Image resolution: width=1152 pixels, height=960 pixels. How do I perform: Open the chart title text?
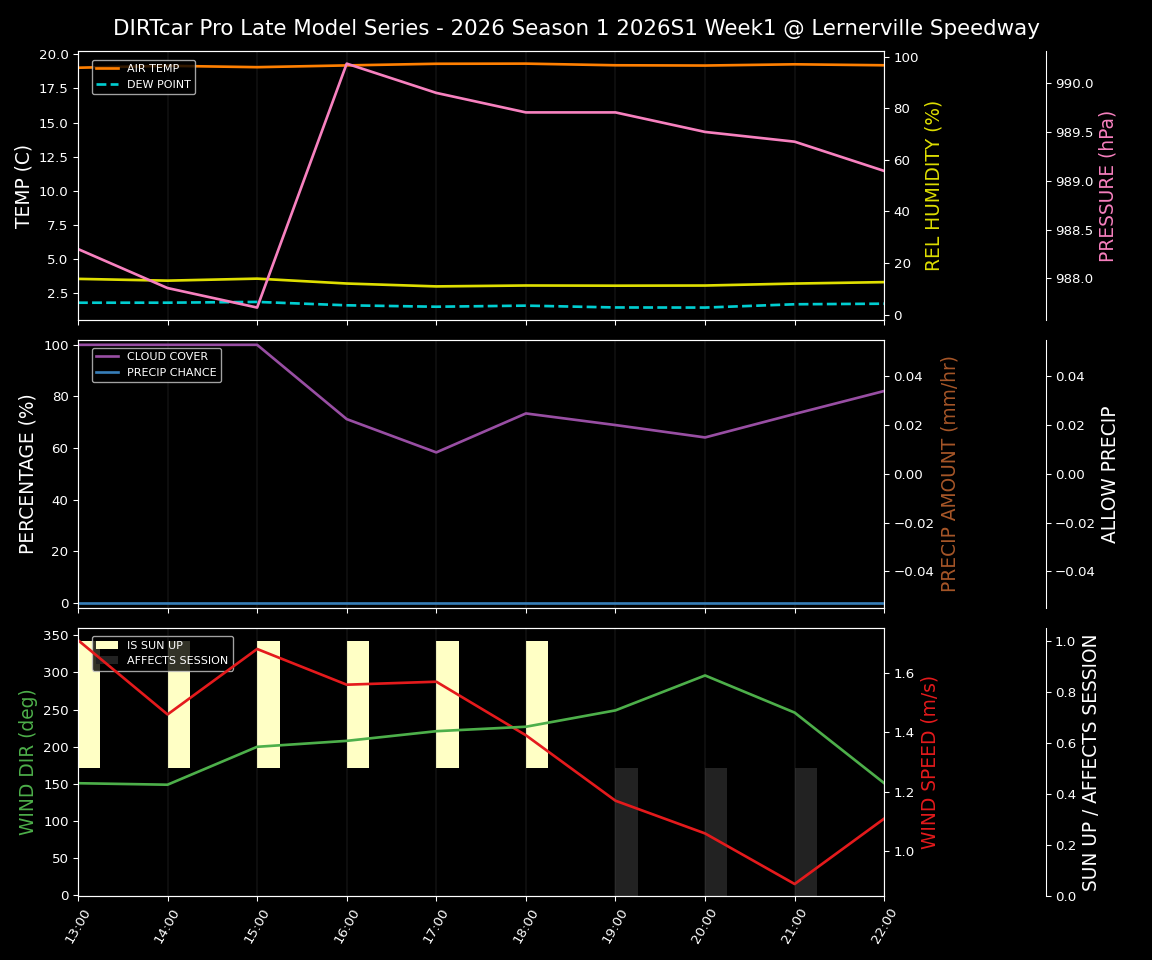click(x=576, y=28)
